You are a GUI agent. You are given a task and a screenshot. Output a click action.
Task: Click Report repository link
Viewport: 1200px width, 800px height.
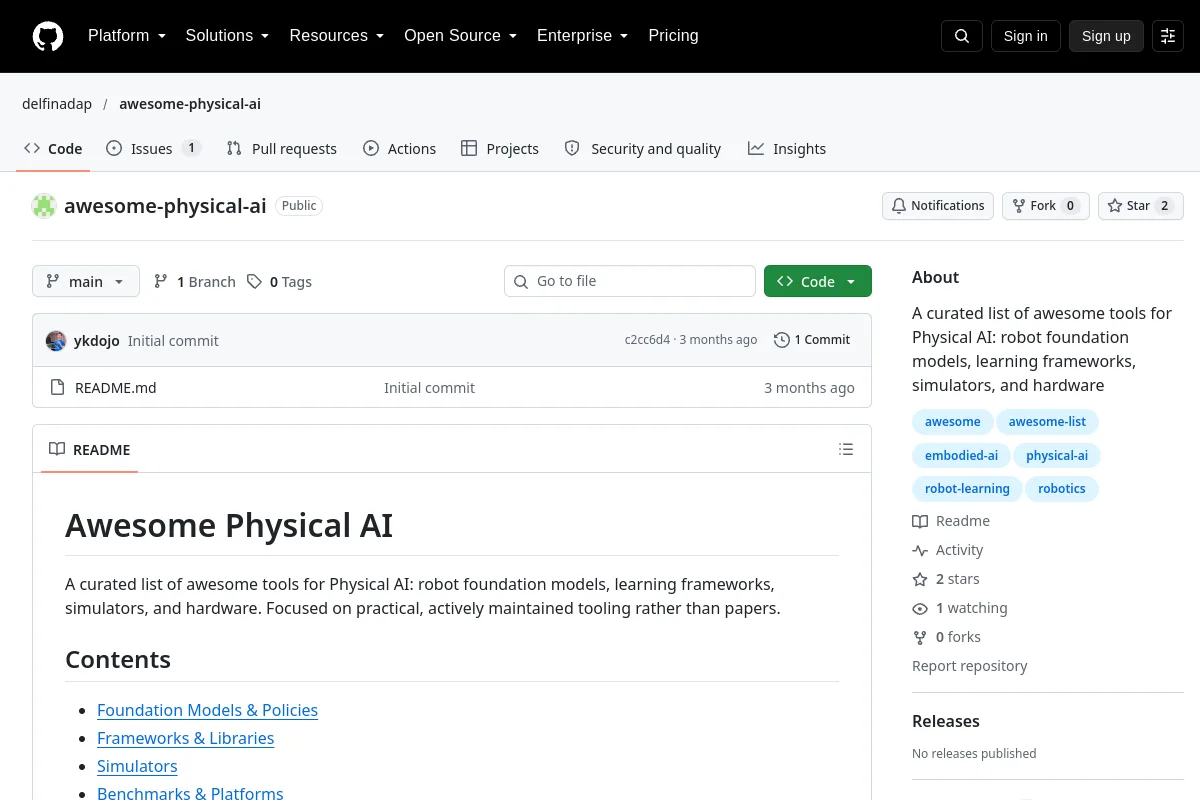(970, 666)
